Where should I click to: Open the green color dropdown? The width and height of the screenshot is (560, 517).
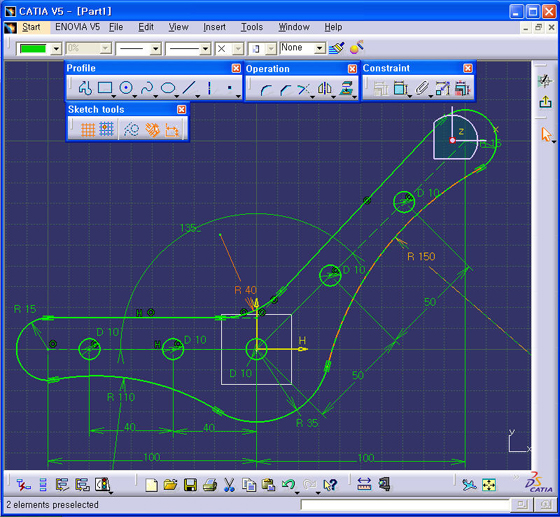pyautogui.click(x=56, y=49)
